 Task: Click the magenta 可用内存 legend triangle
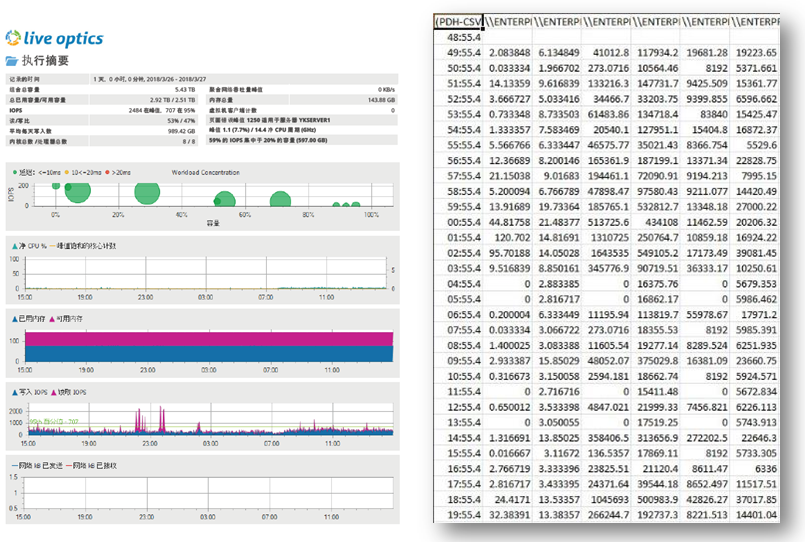[52, 319]
